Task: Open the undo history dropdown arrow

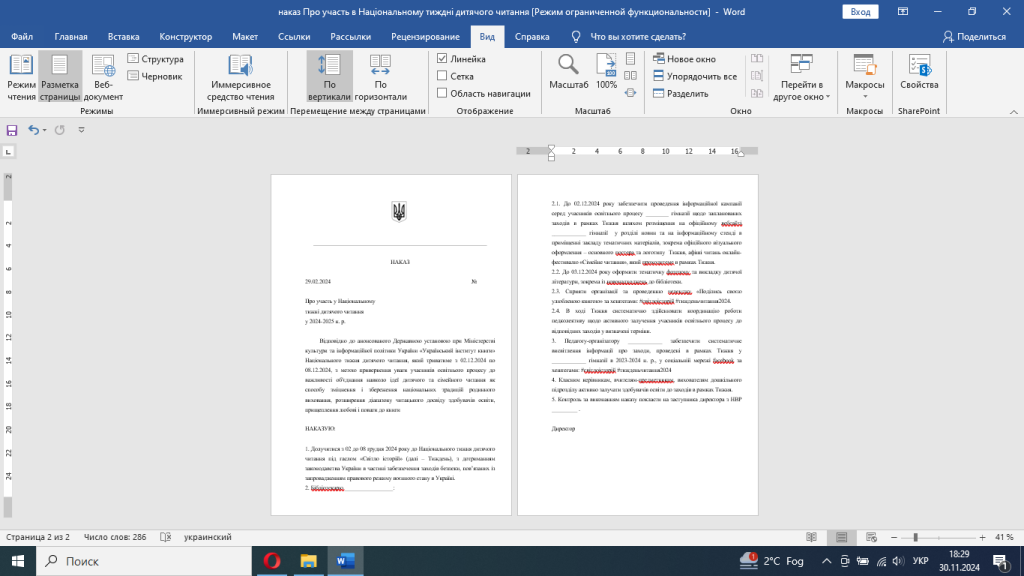Action: pos(45,130)
